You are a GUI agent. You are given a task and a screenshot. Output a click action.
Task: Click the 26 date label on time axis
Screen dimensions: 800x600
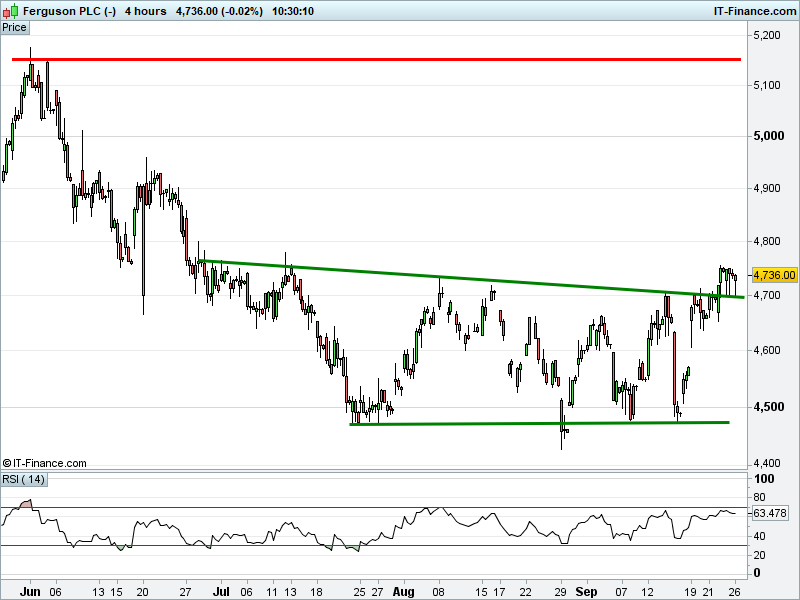click(x=735, y=592)
